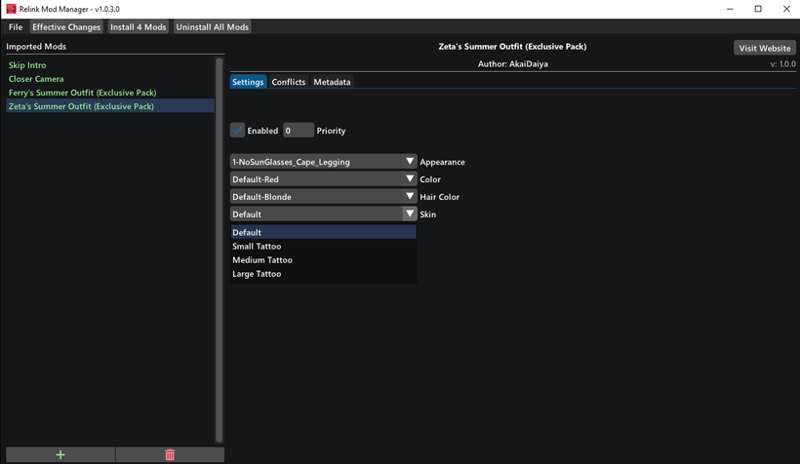The image size is (800, 464).
Task: Click Install 4 Mods
Action: [138, 27]
